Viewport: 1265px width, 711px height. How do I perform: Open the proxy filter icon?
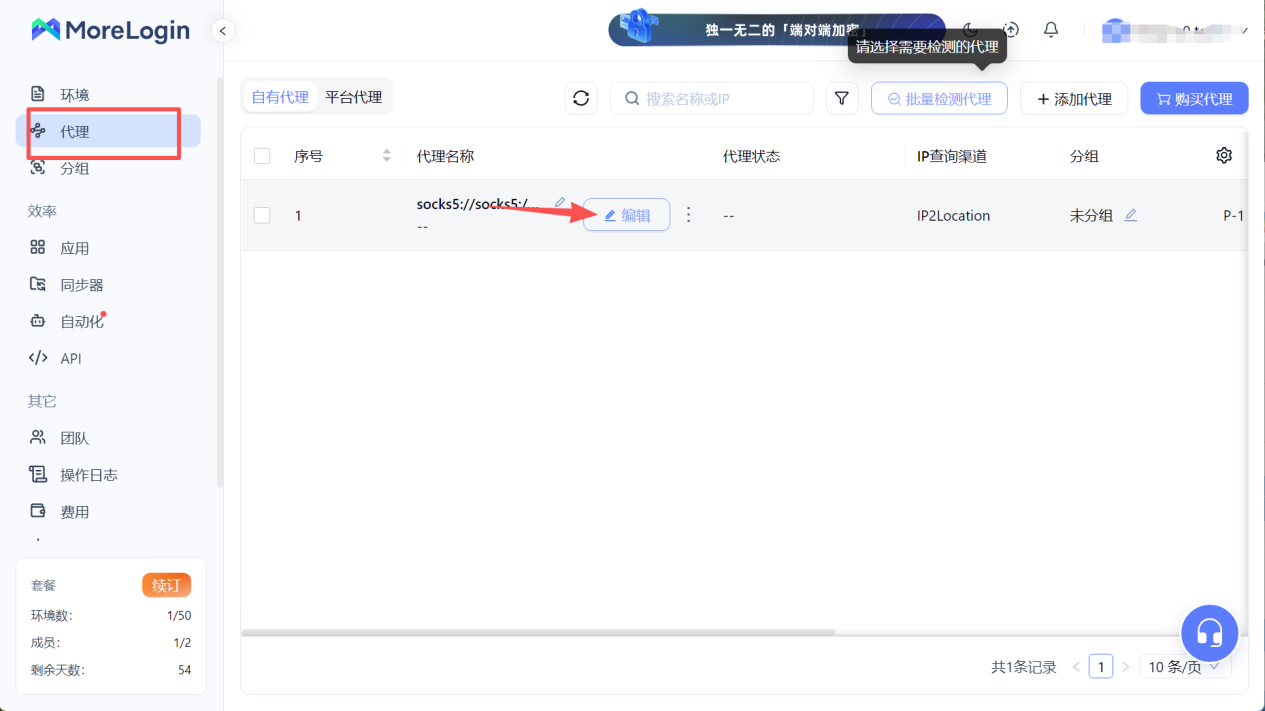[x=841, y=98]
